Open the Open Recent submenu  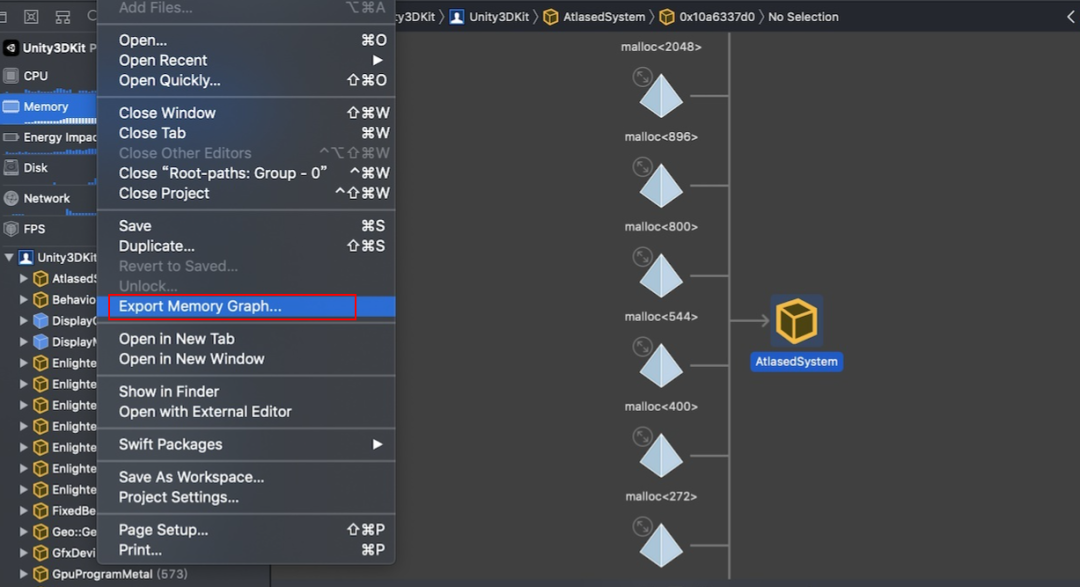[246, 60]
